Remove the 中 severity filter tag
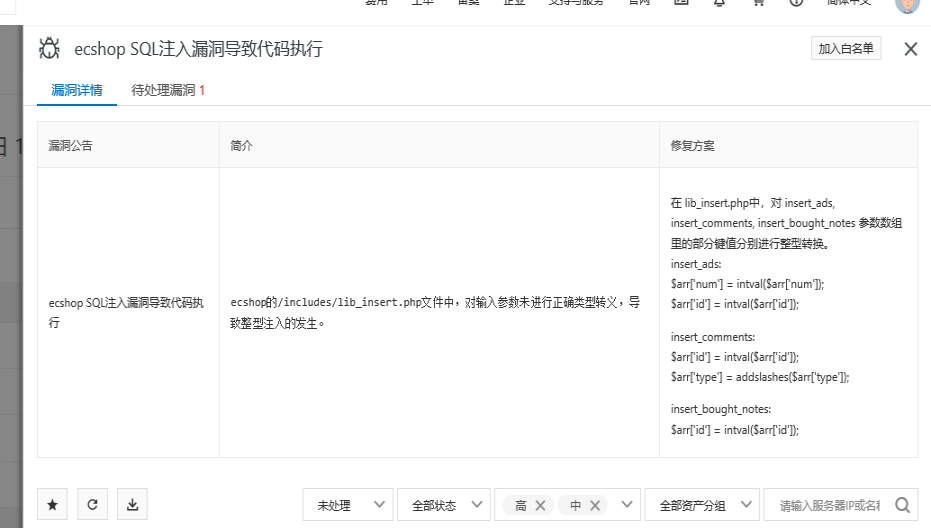The image size is (931, 528). point(596,506)
